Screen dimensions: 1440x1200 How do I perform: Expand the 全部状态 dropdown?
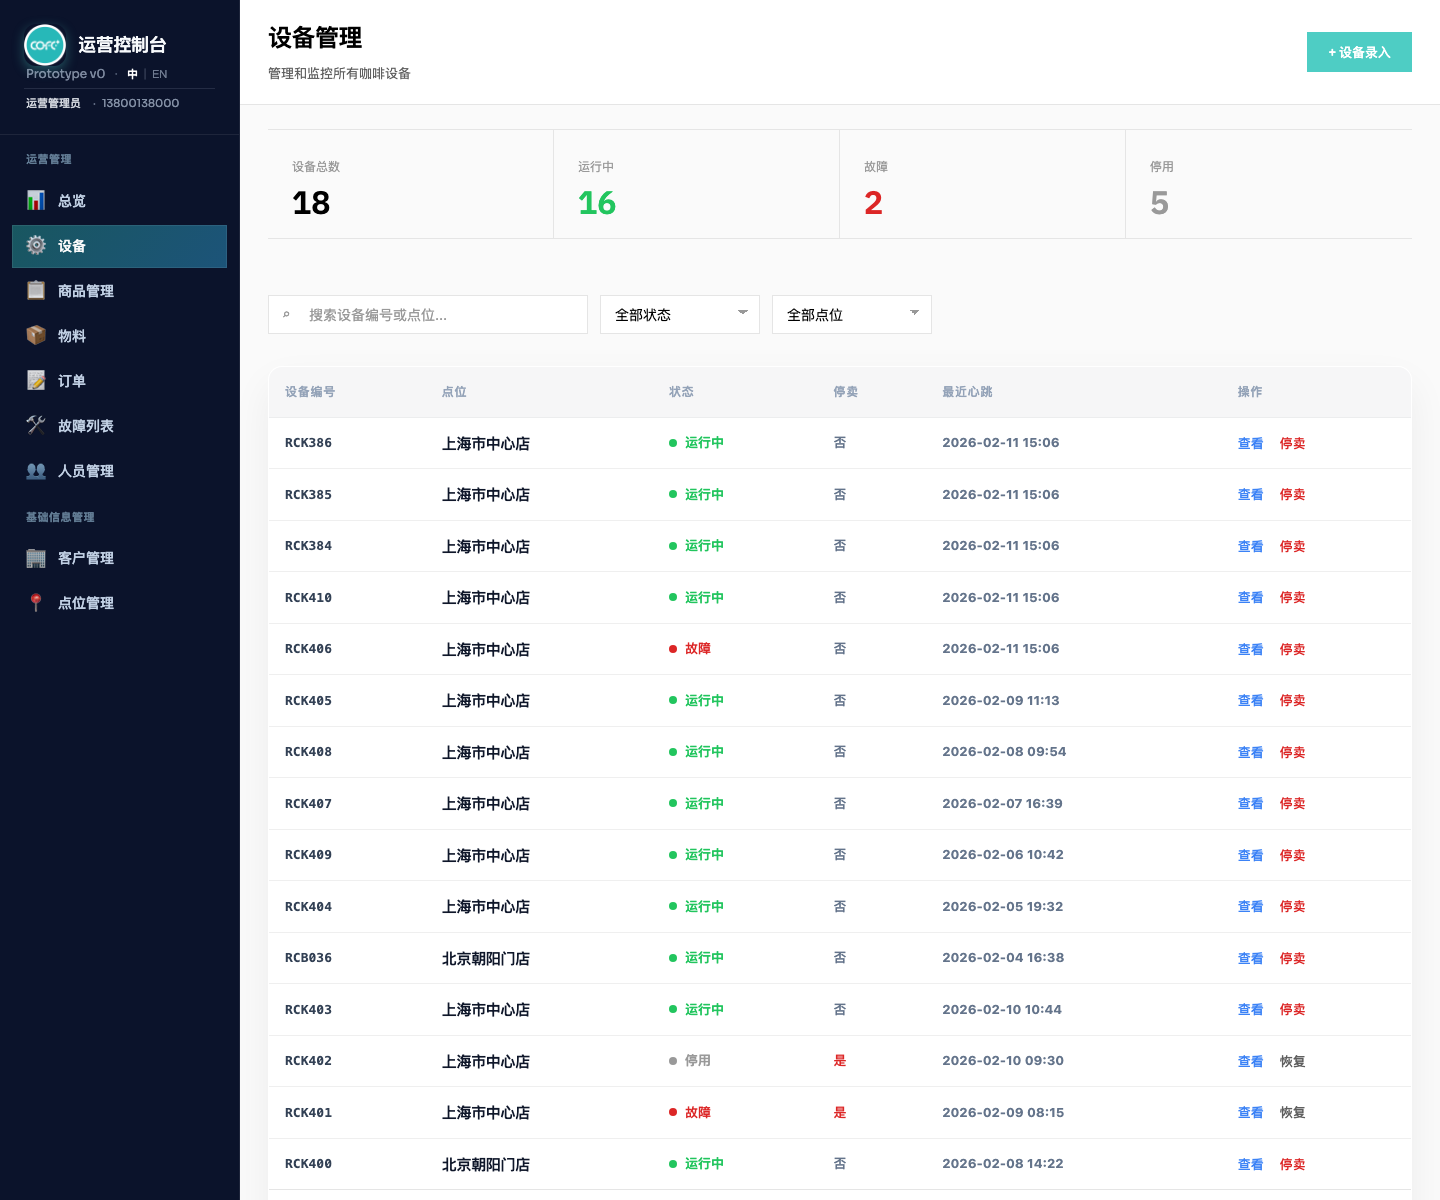point(680,314)
